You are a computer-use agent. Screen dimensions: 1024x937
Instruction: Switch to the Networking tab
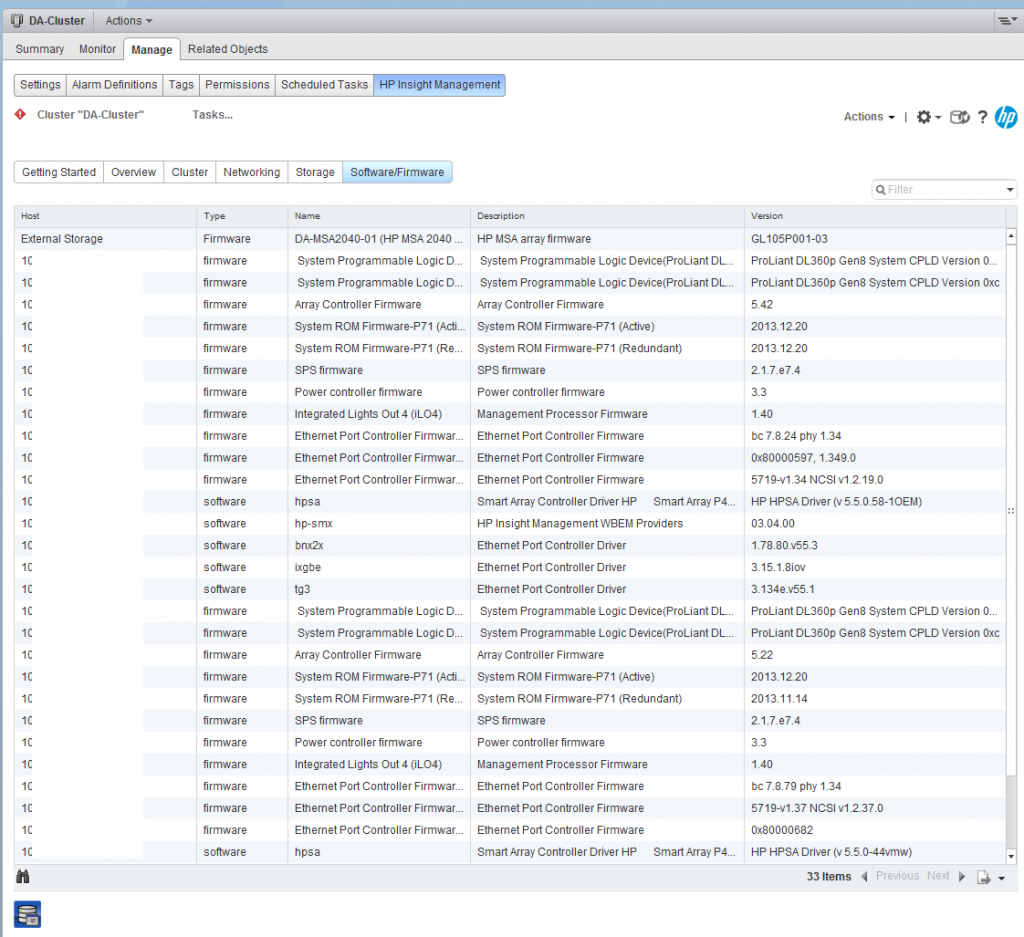click(251, 171)
